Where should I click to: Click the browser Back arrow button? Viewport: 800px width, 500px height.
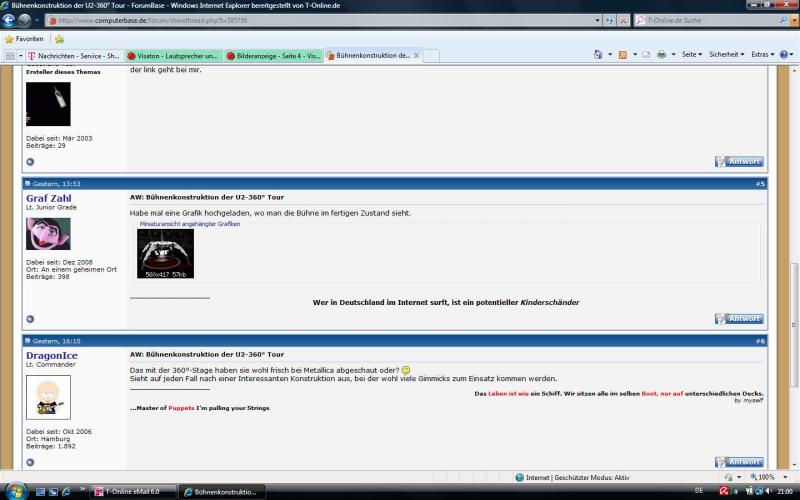9,20
